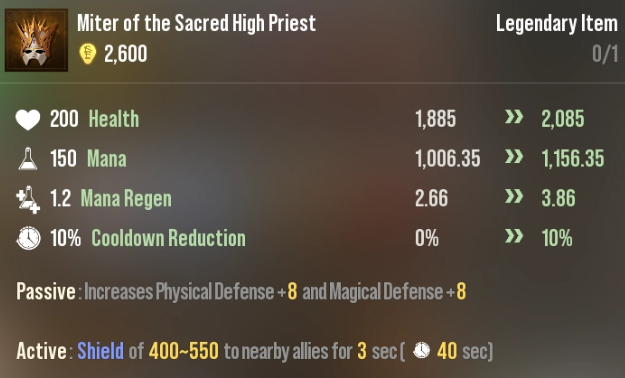625x378 pixels.
Task: Click the blue Shield keyword link
Action: tap(100, 351)
